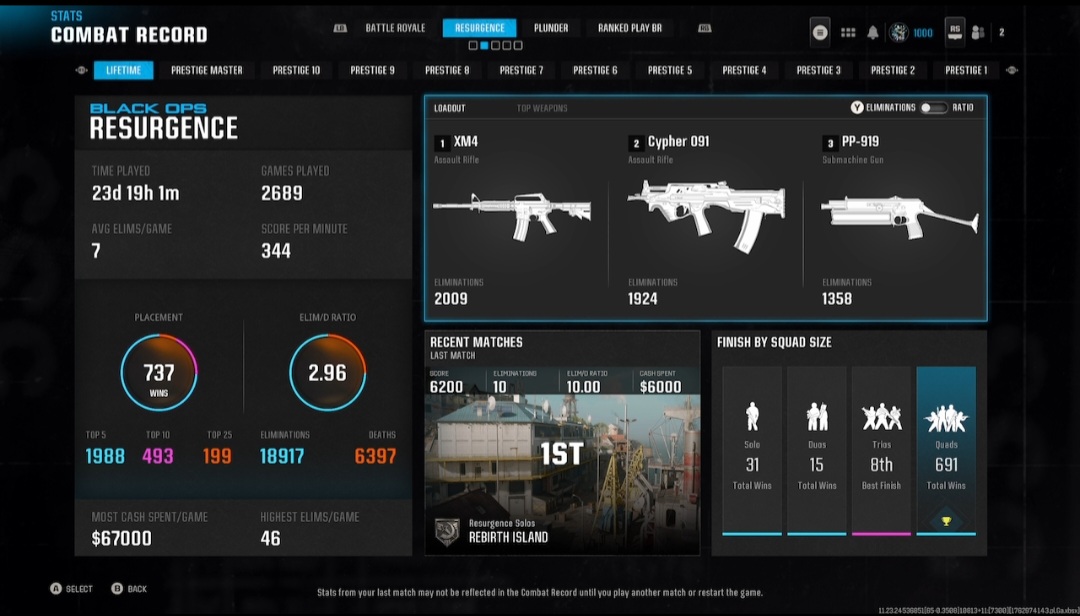Open the social friends icon

pyautogui.click(x=978, y=33)
